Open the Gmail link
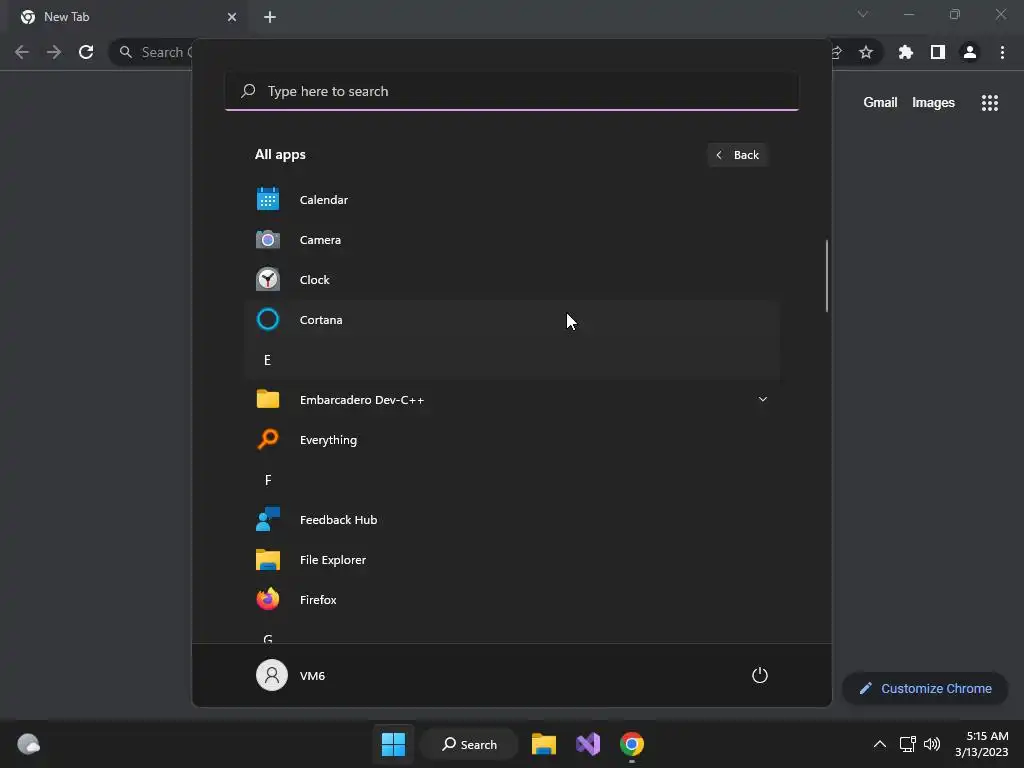 click(x=880, y=103)
